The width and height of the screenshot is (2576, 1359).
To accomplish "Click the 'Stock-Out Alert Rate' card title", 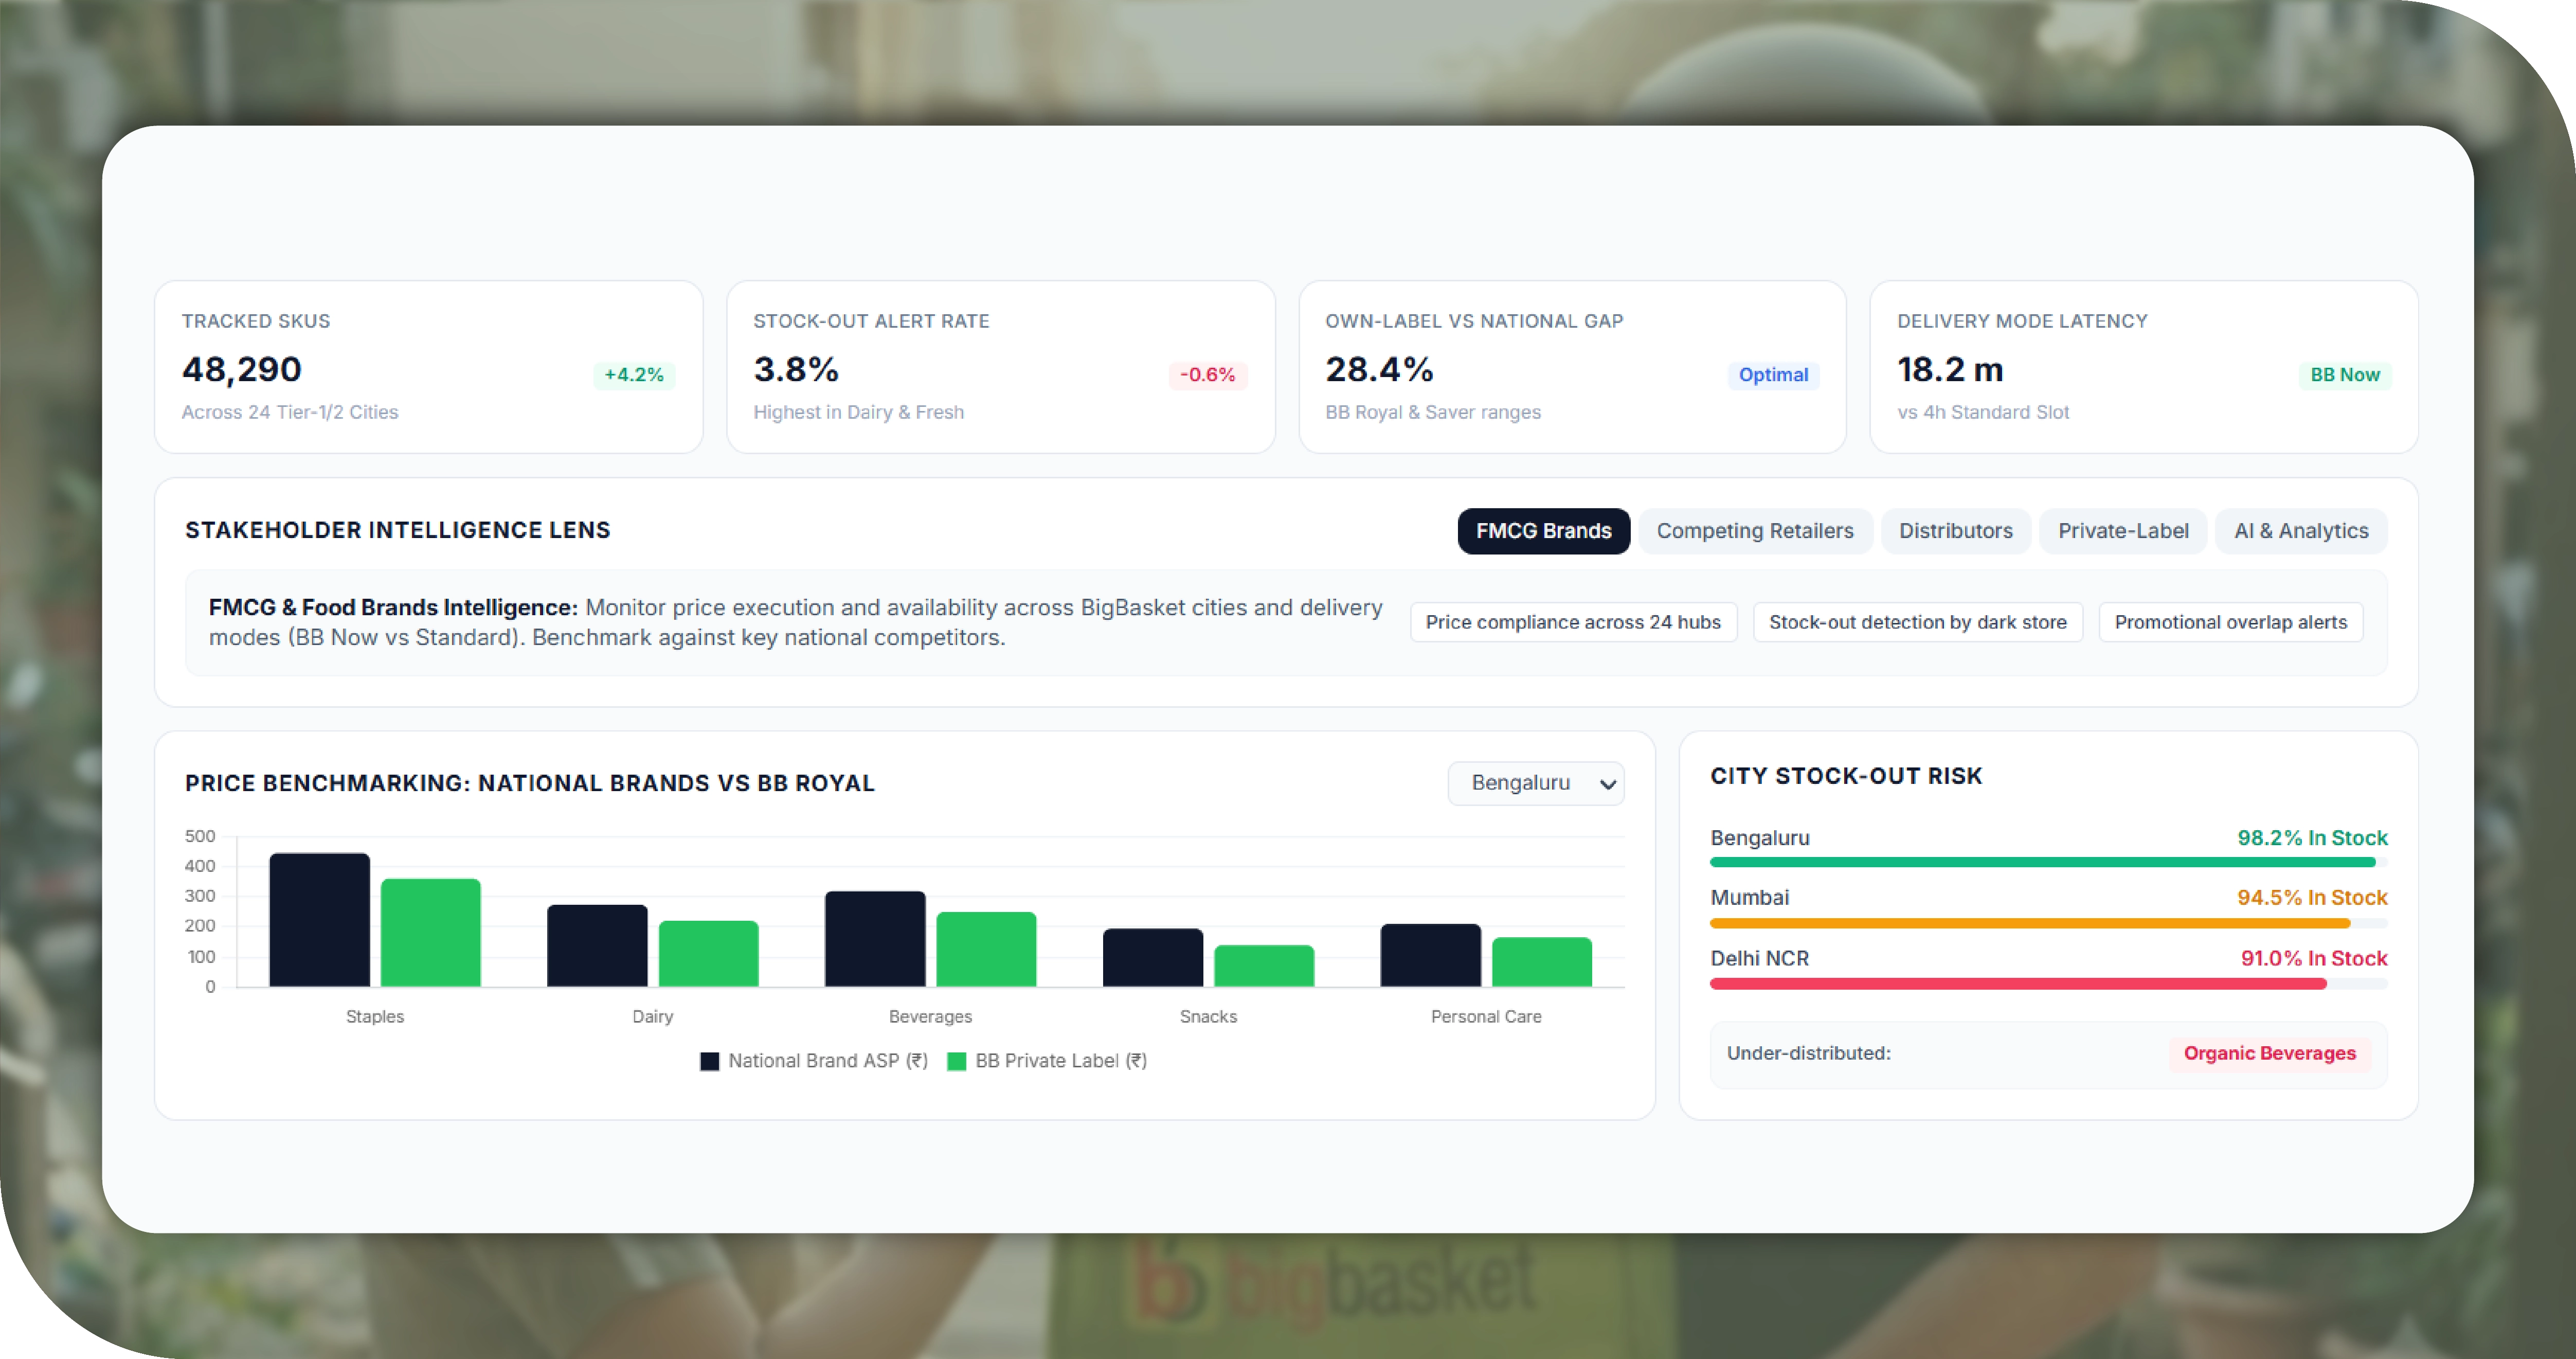I will click(x=871, y=321).
